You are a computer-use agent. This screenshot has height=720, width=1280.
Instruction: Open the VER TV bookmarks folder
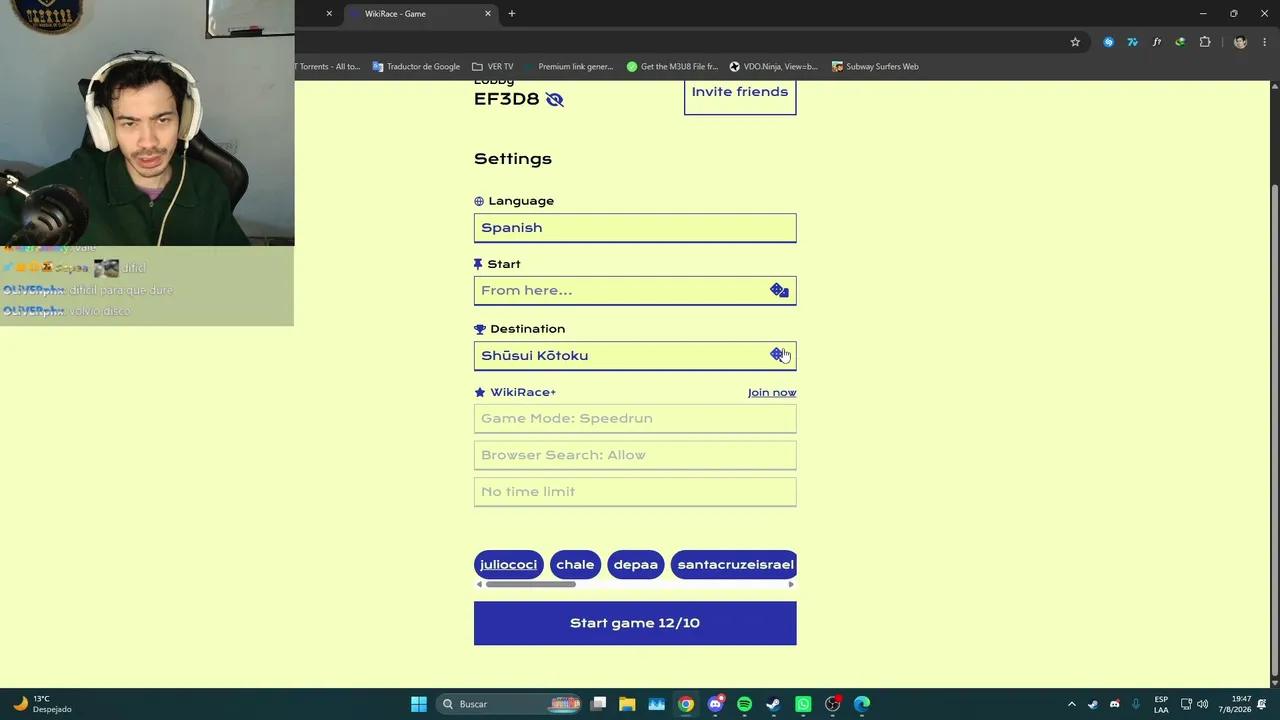tap(492, 67)
